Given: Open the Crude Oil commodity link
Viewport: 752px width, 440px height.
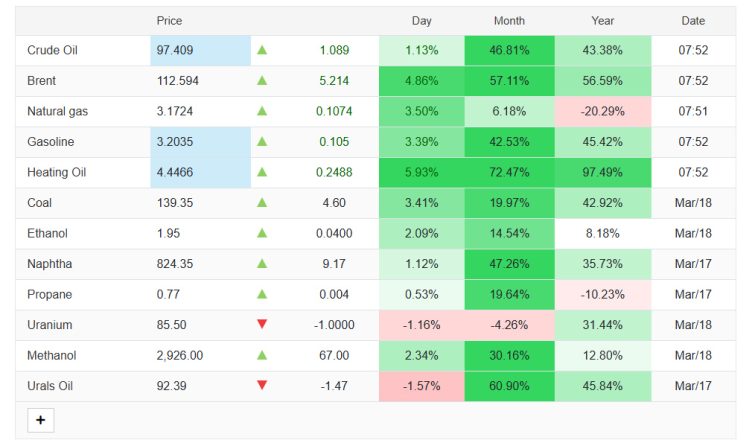Looking at the screenshot, I should [x=54, y=51].
